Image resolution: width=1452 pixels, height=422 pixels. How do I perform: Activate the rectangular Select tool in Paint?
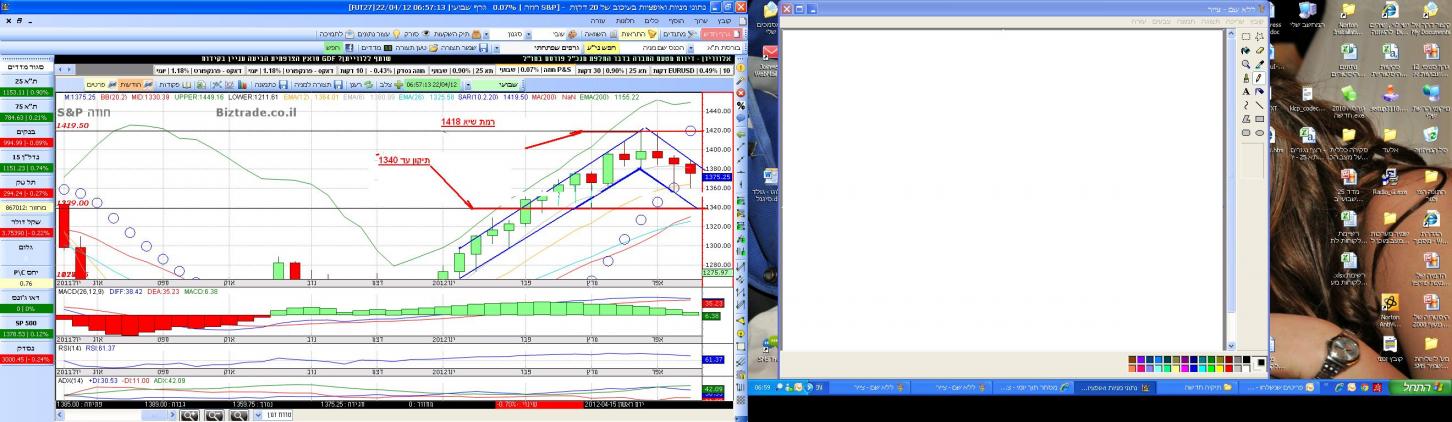(1246, 36)
